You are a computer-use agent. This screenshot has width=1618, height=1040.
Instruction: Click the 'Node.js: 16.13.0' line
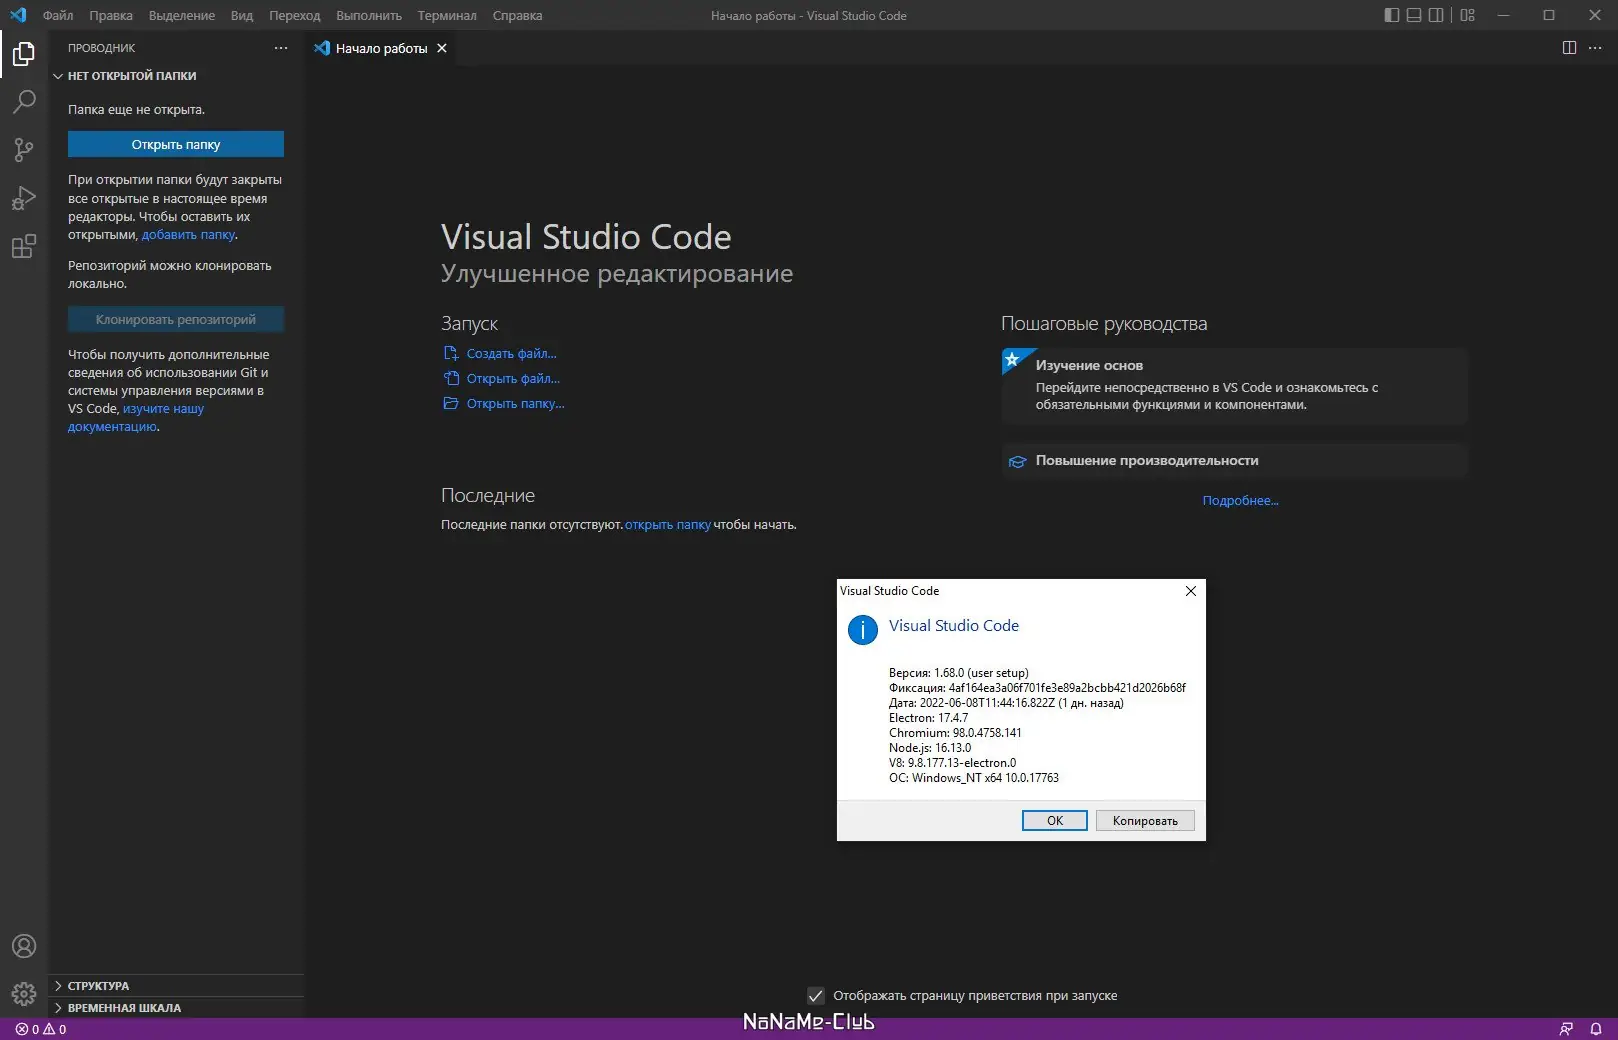click(930, 748)
